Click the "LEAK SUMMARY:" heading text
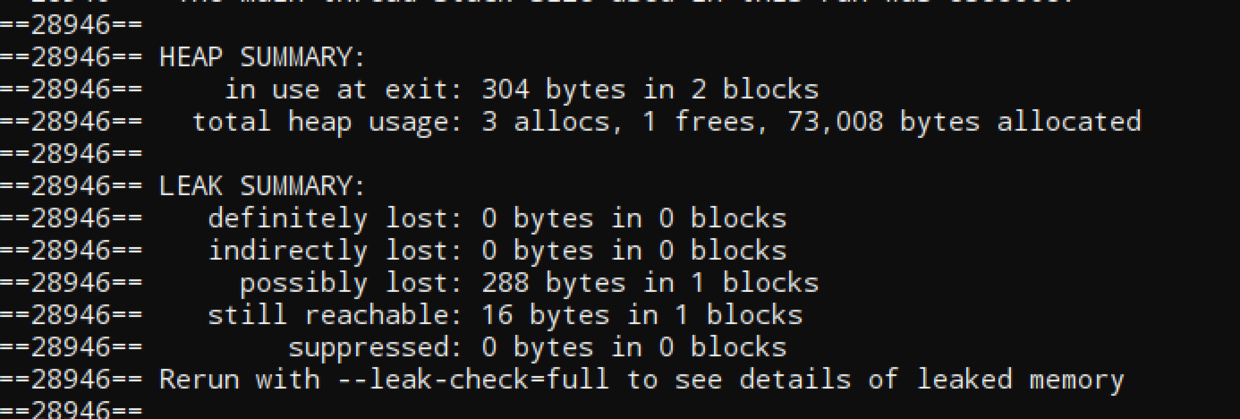Image resolution: width=1240 pixels, height=419 pixels. (x=262, y=186)
